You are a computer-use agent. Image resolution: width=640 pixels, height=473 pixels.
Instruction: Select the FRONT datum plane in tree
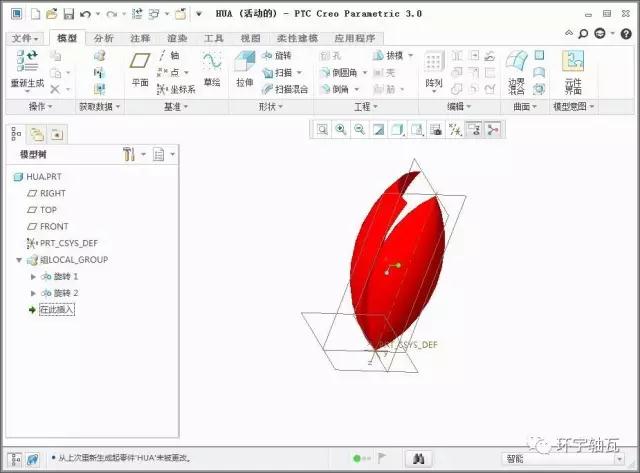tap(54, 226)
